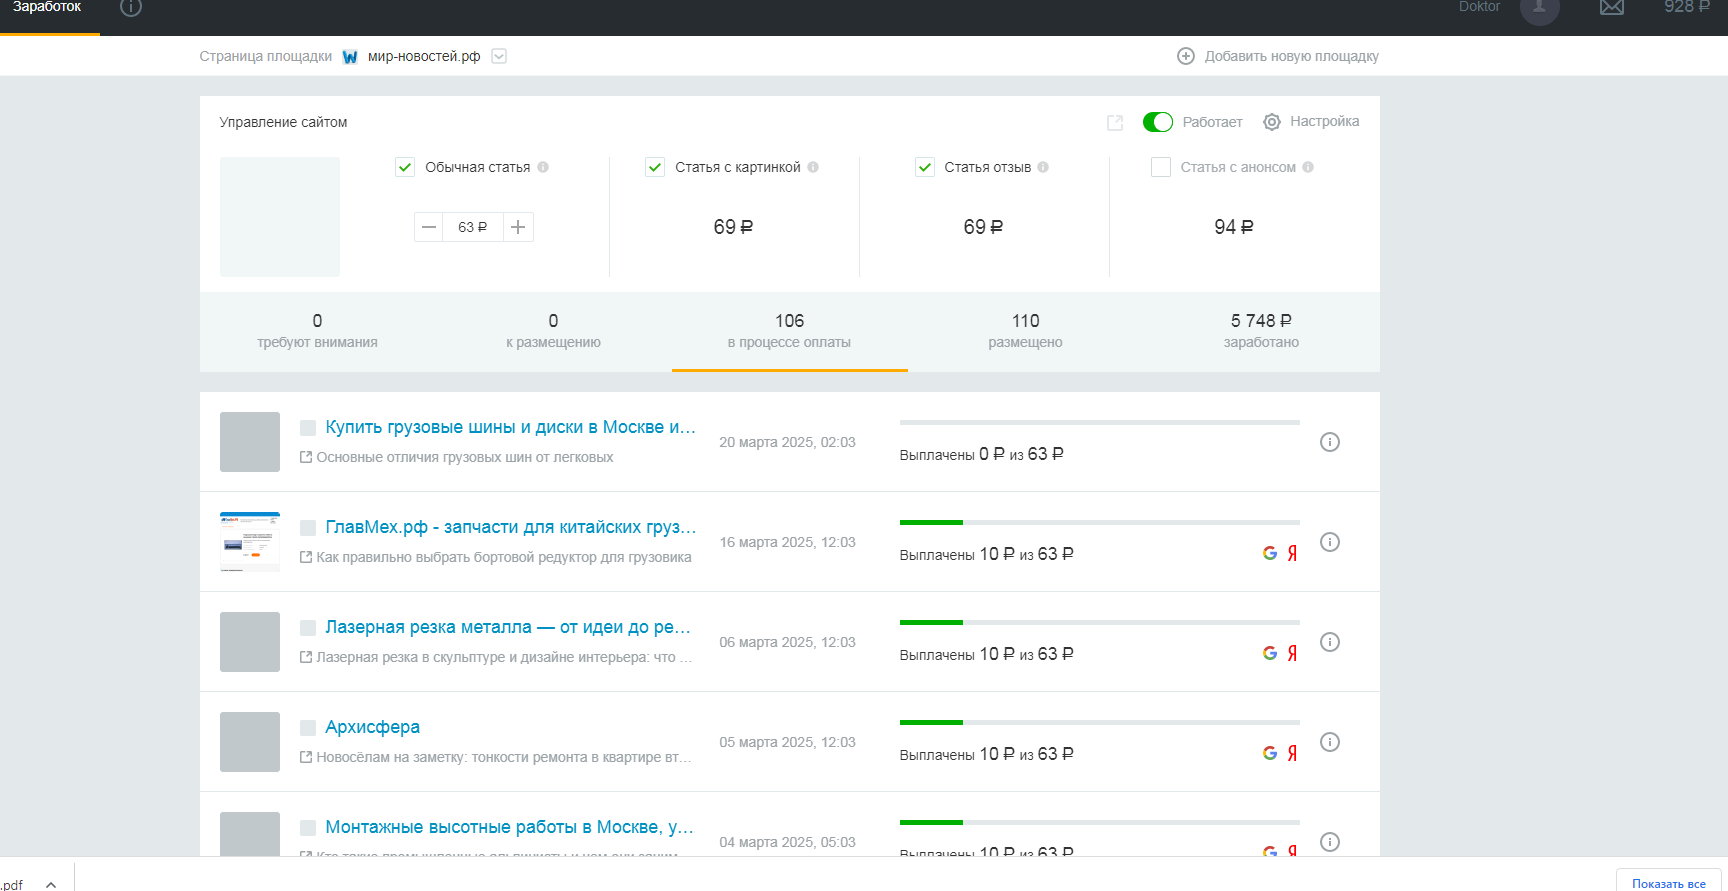Click payment progress bar for ГлавМех.рф
This screenshot has height=891, width=1728.
[x=1099, y=522]
